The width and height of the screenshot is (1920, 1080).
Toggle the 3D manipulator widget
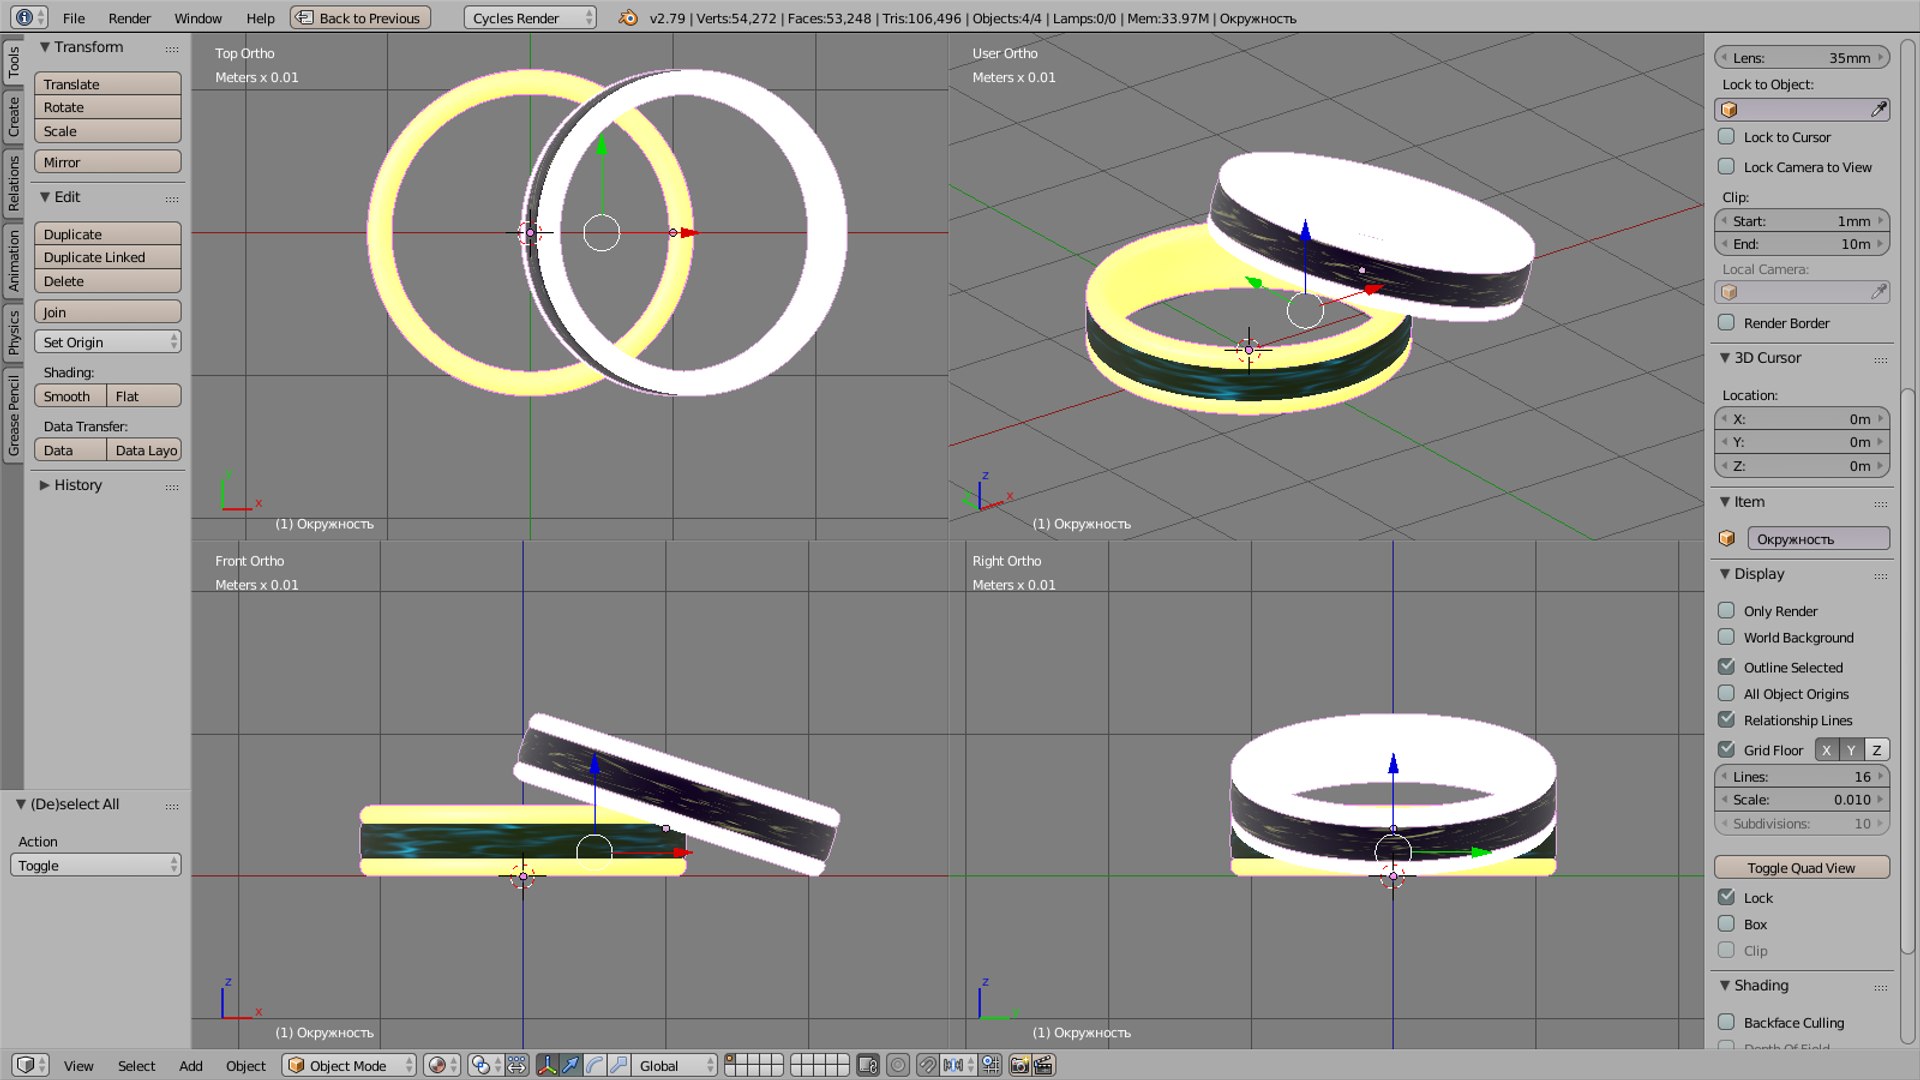[x=547, y=1065]
